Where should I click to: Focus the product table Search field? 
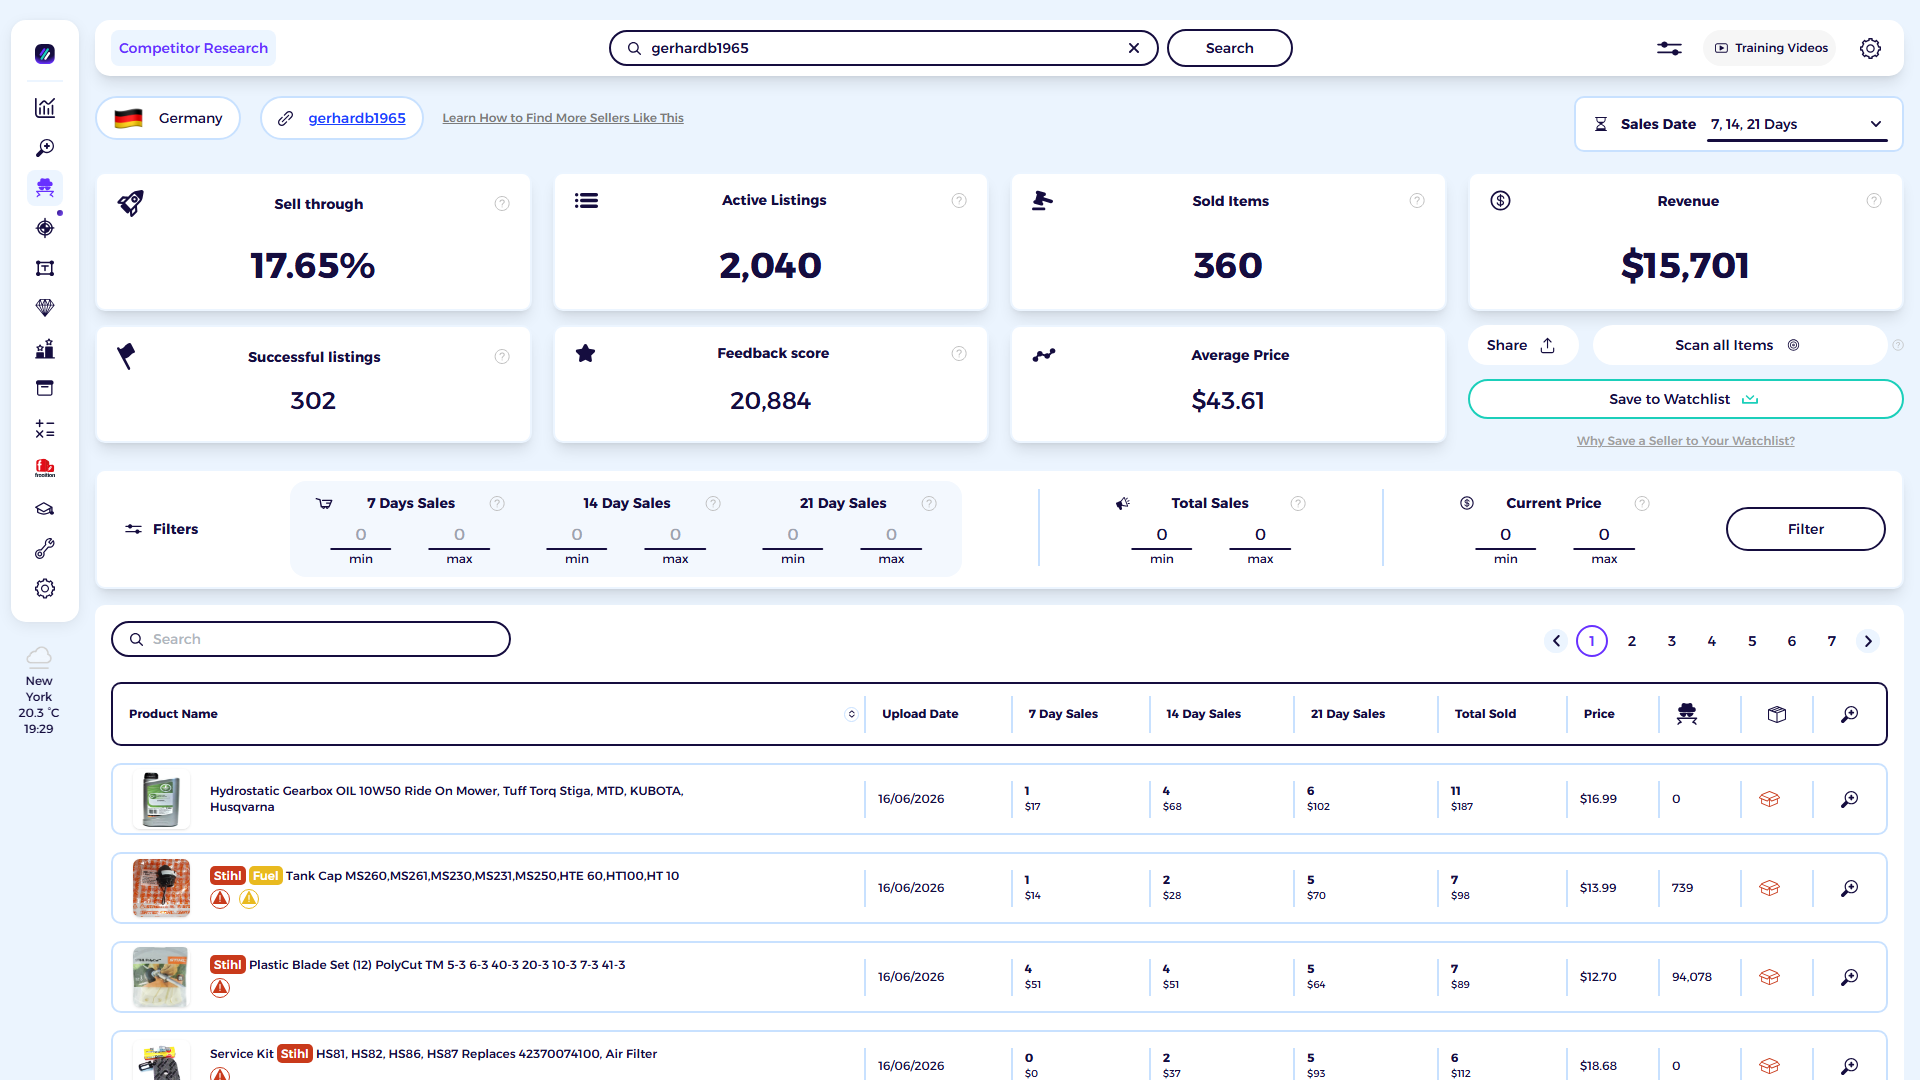pos(311,639)
